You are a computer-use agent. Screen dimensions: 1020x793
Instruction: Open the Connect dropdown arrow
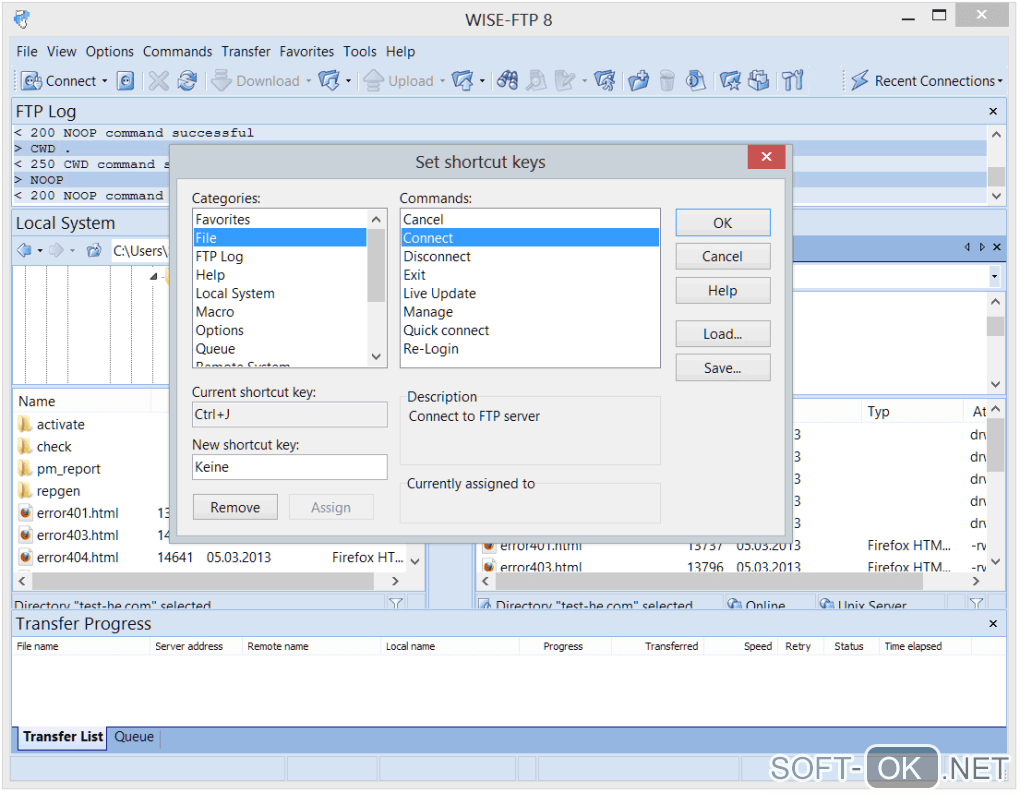104,81
